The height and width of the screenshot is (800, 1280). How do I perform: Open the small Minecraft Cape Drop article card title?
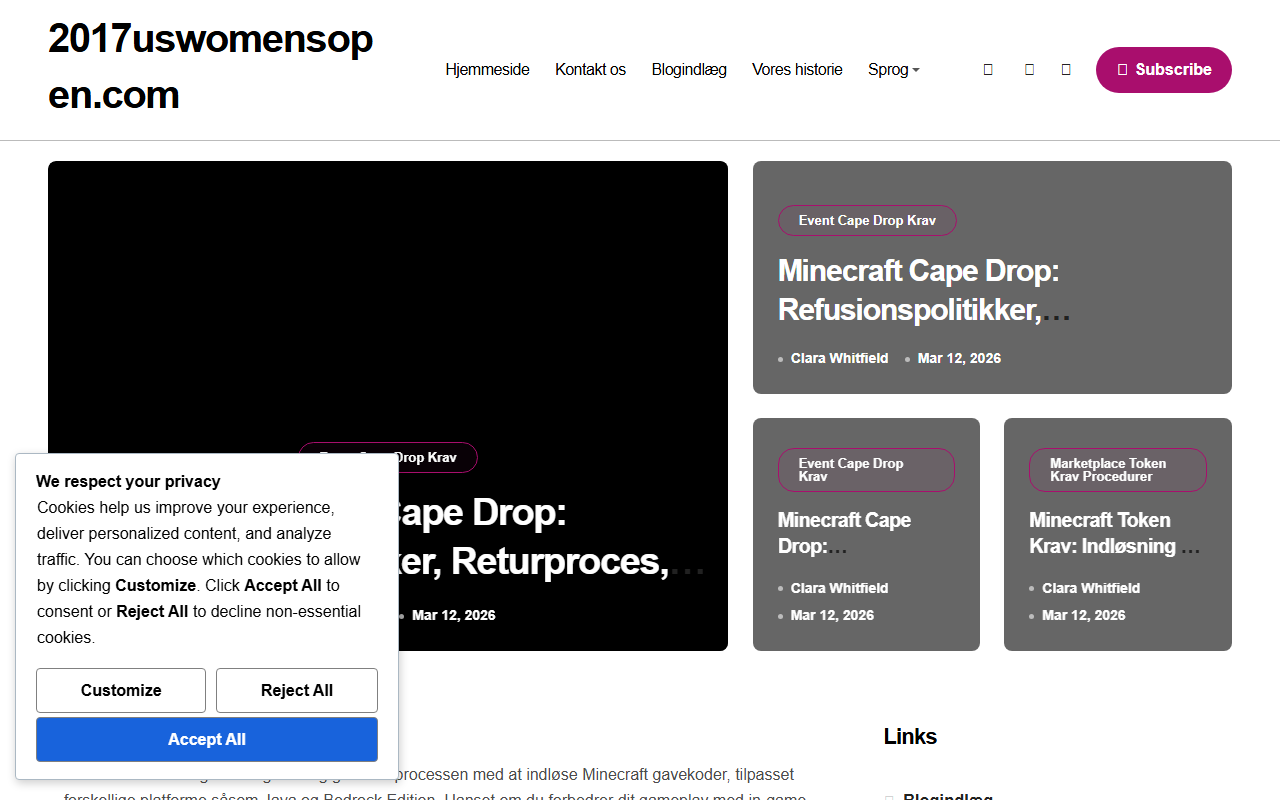(845, 533)
